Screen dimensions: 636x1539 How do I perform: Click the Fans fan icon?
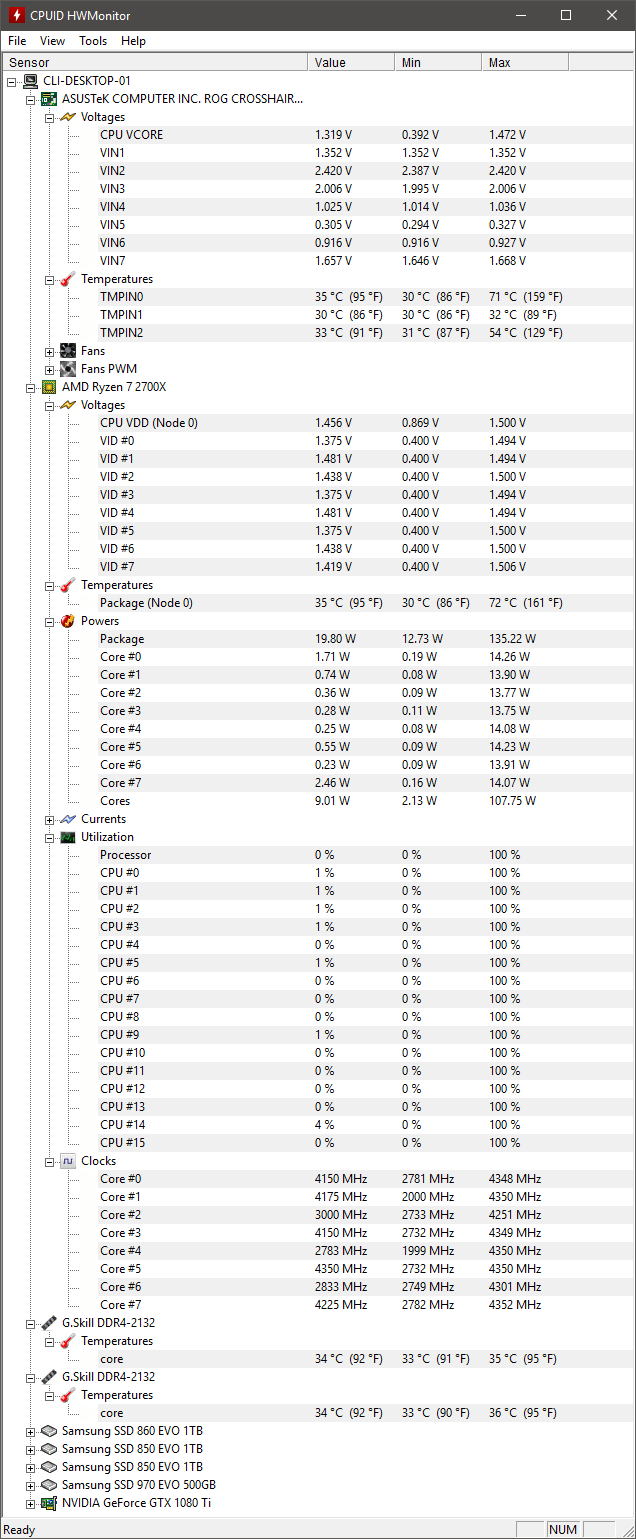point(68,351)
